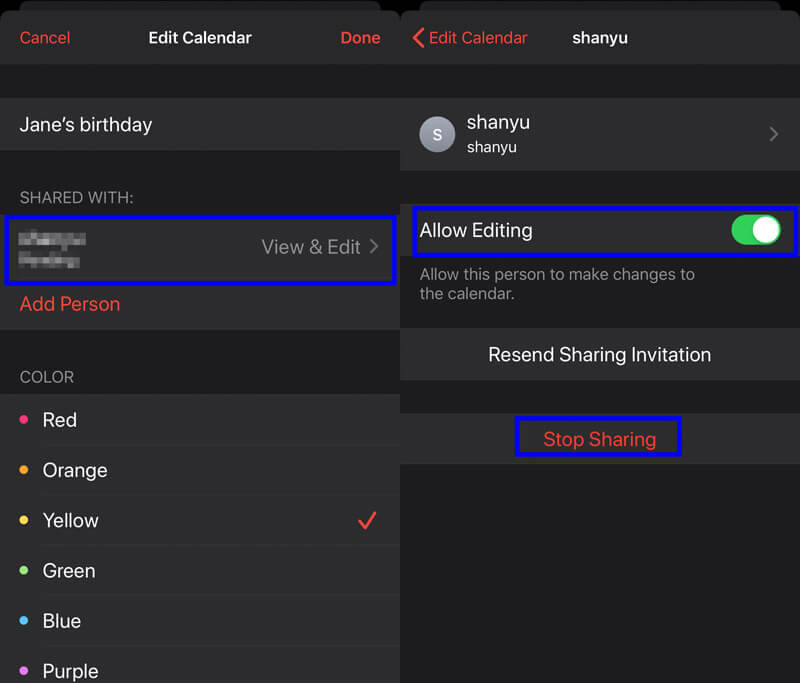This screenshot has height=683, width=800.
Task: Expand shanyu contact details chevron
Action: (x=773, y=134)
